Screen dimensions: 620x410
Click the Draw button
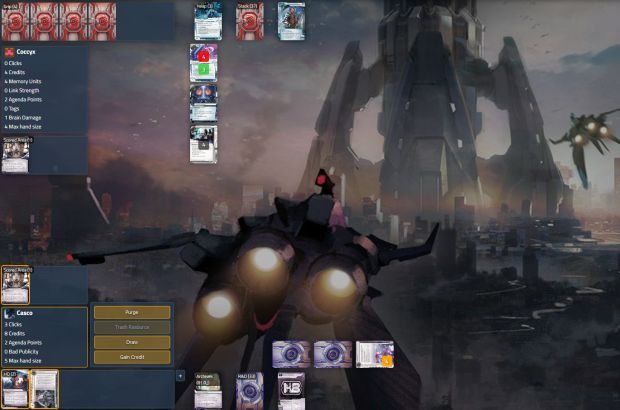[132, 342]
